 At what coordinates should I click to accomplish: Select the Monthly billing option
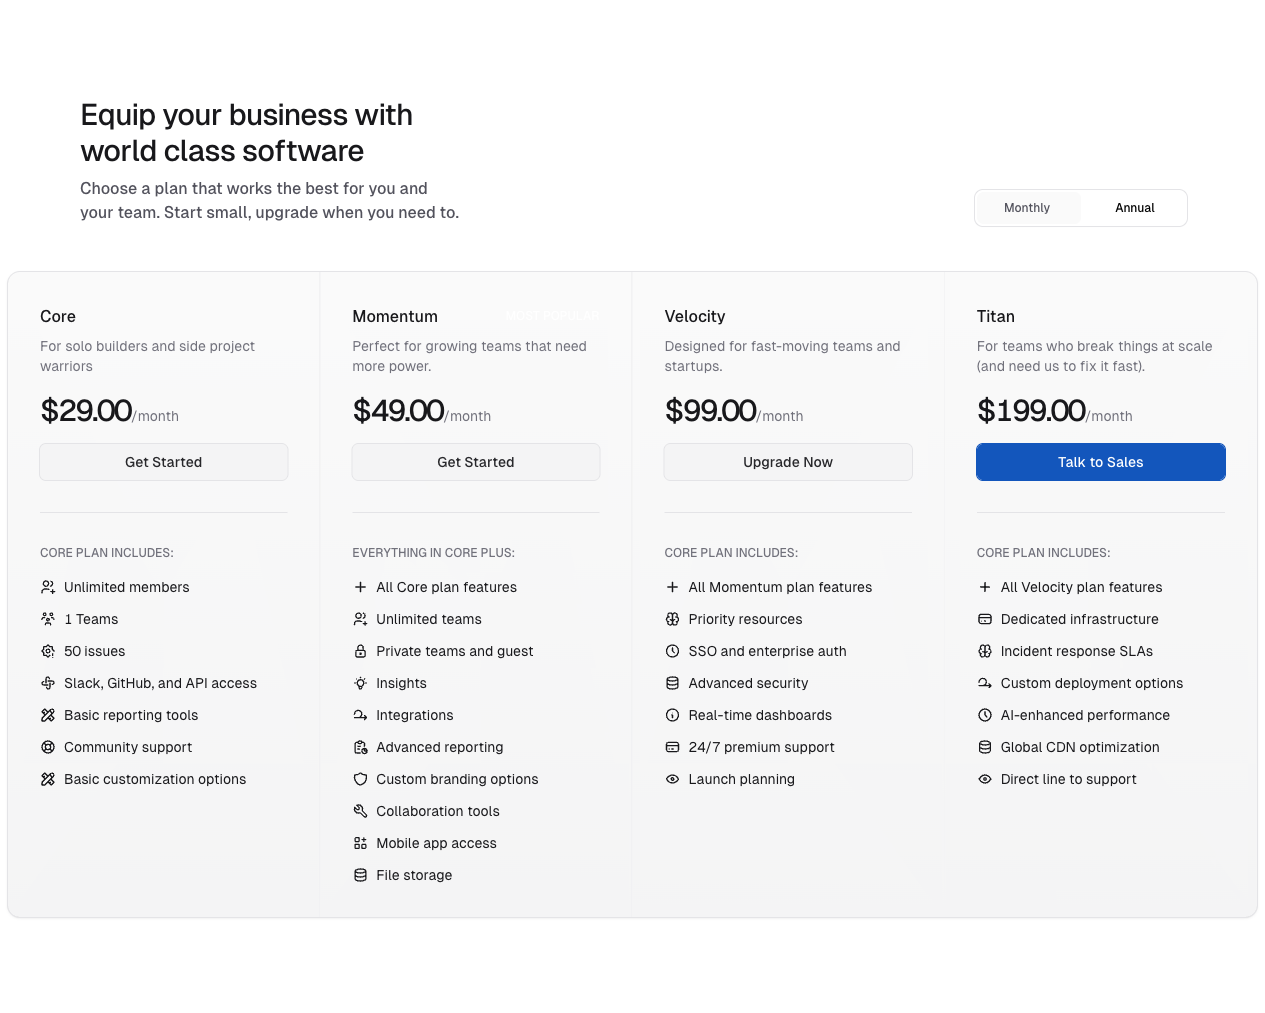point(1027,208)
